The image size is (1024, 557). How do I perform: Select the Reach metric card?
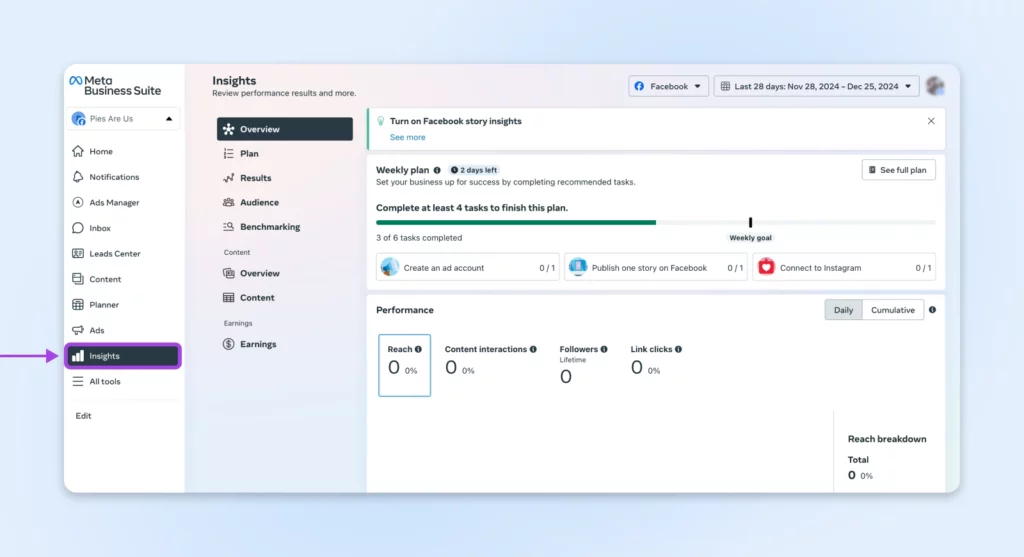[x=404, y=365]
